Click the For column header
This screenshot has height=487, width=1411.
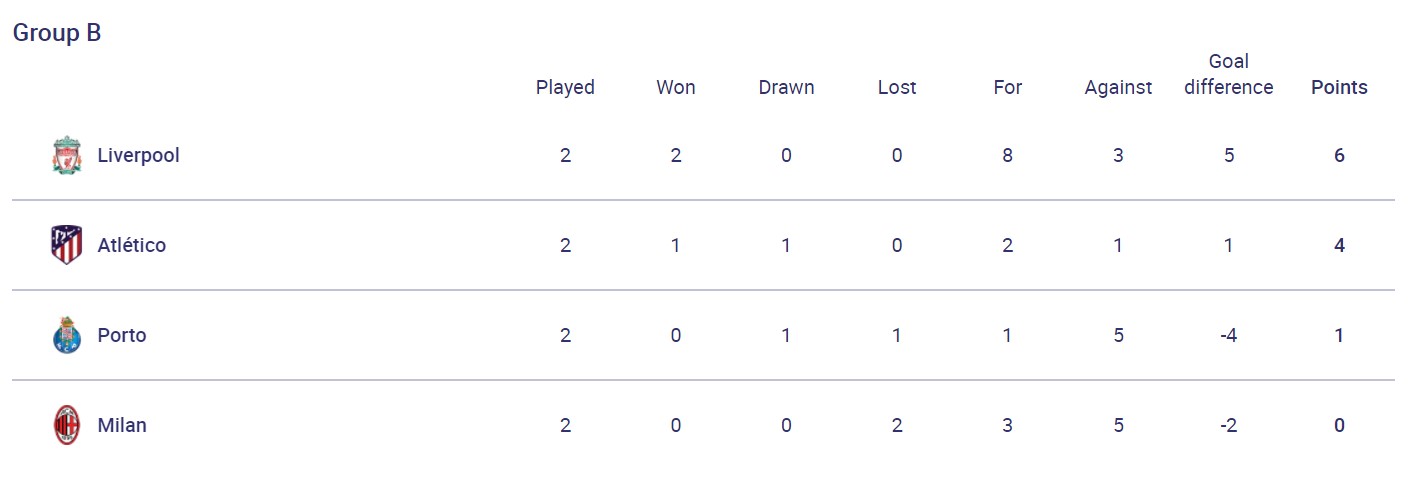pos(1007,88)
